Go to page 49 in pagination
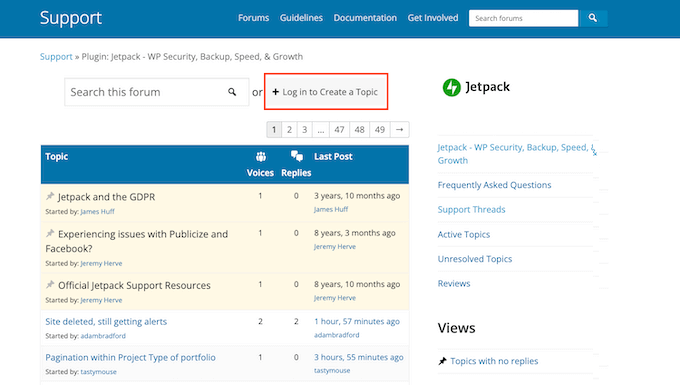The height and width of the screenshot is (385, 680). tap(380, 129)
